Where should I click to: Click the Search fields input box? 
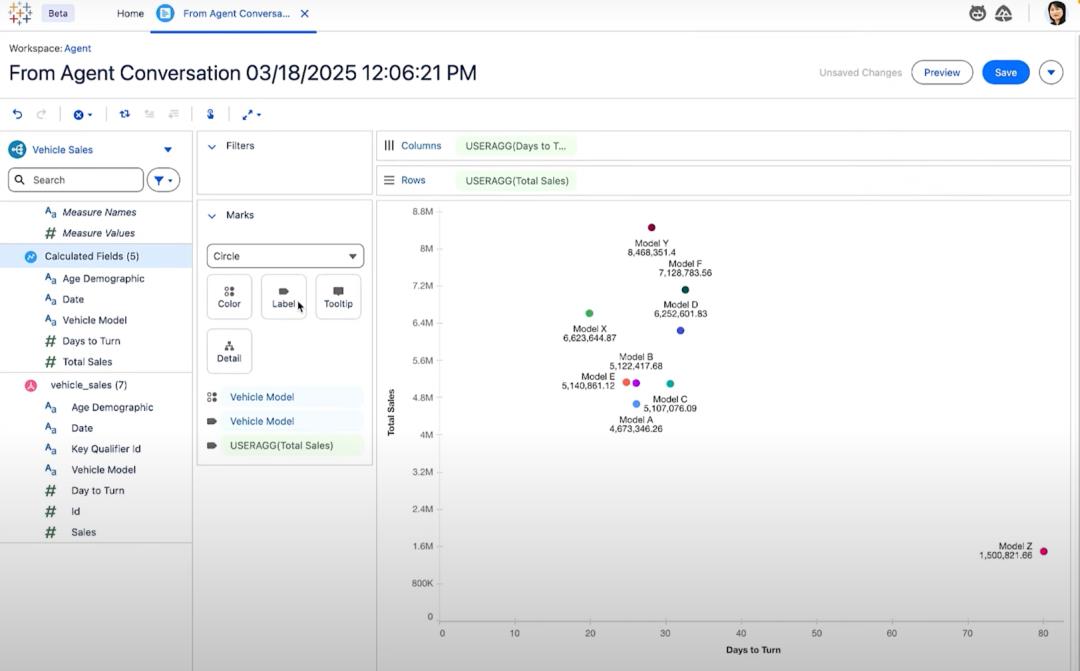78,180
